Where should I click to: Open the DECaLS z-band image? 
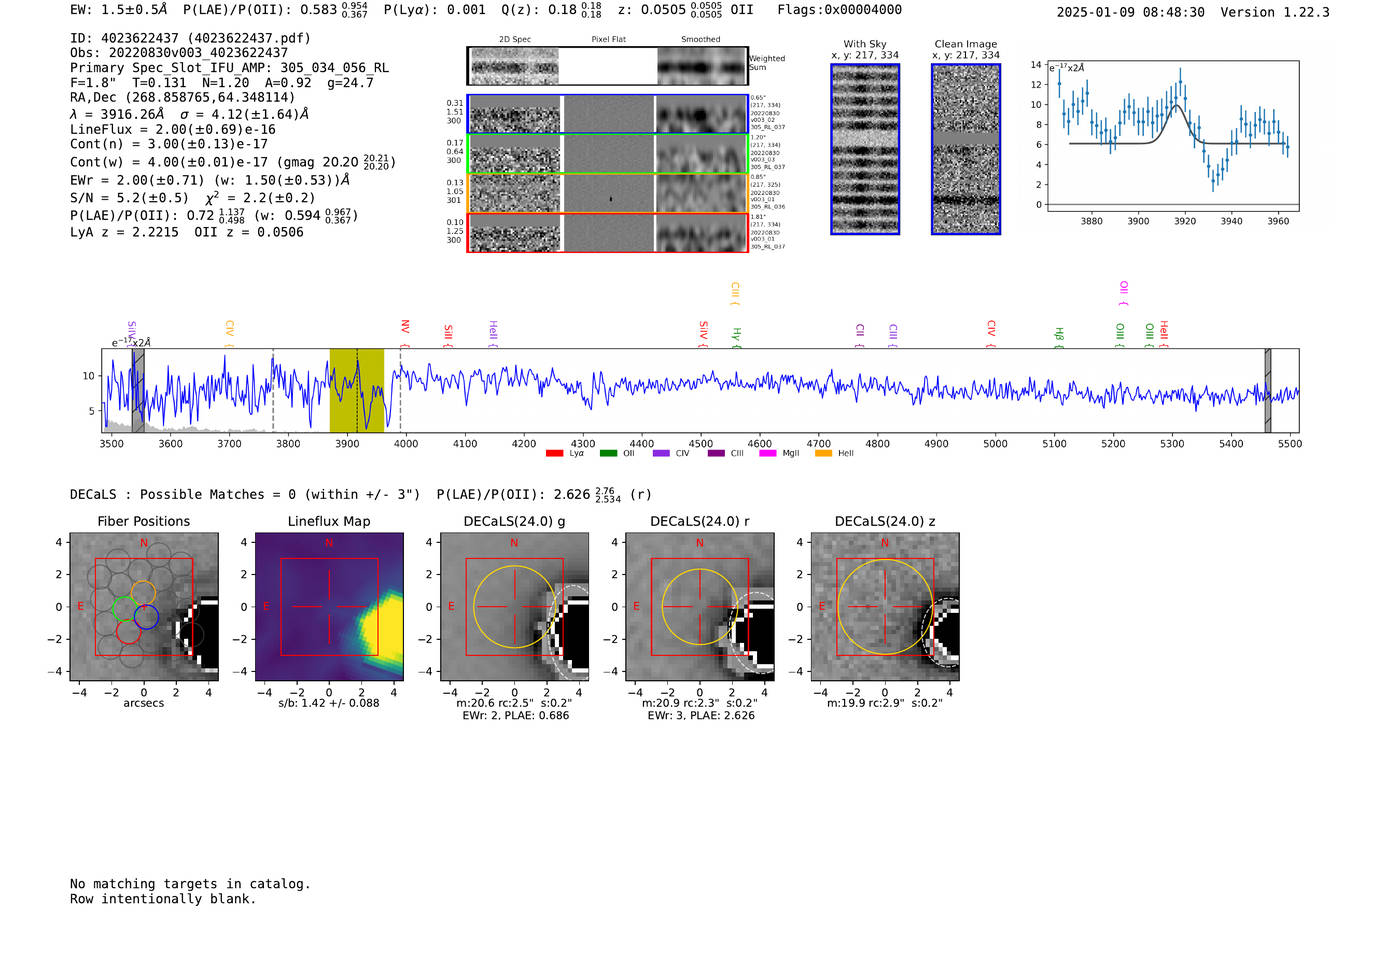pos(884,607)
